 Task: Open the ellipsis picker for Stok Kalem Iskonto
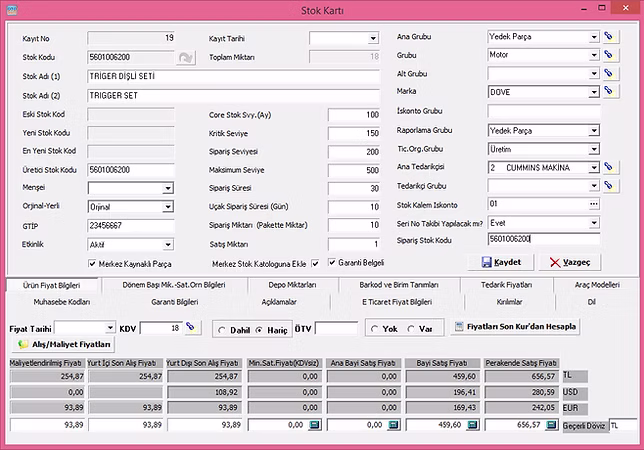(x=594, y=204)
